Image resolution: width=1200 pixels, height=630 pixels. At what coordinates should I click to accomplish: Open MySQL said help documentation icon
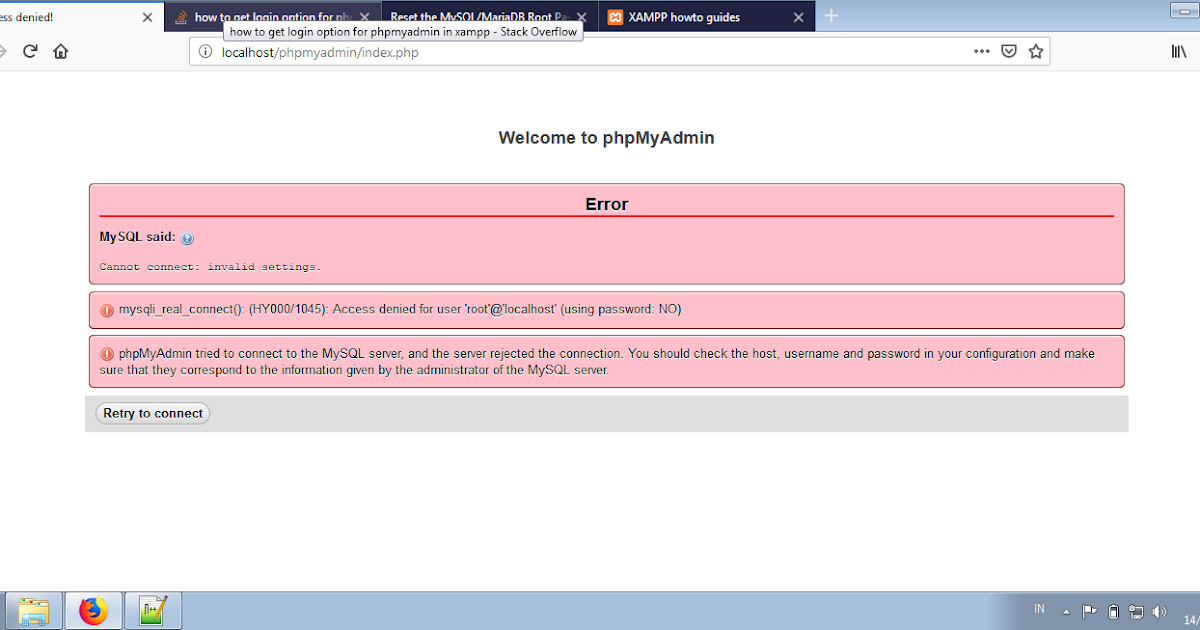click(188, 238)
